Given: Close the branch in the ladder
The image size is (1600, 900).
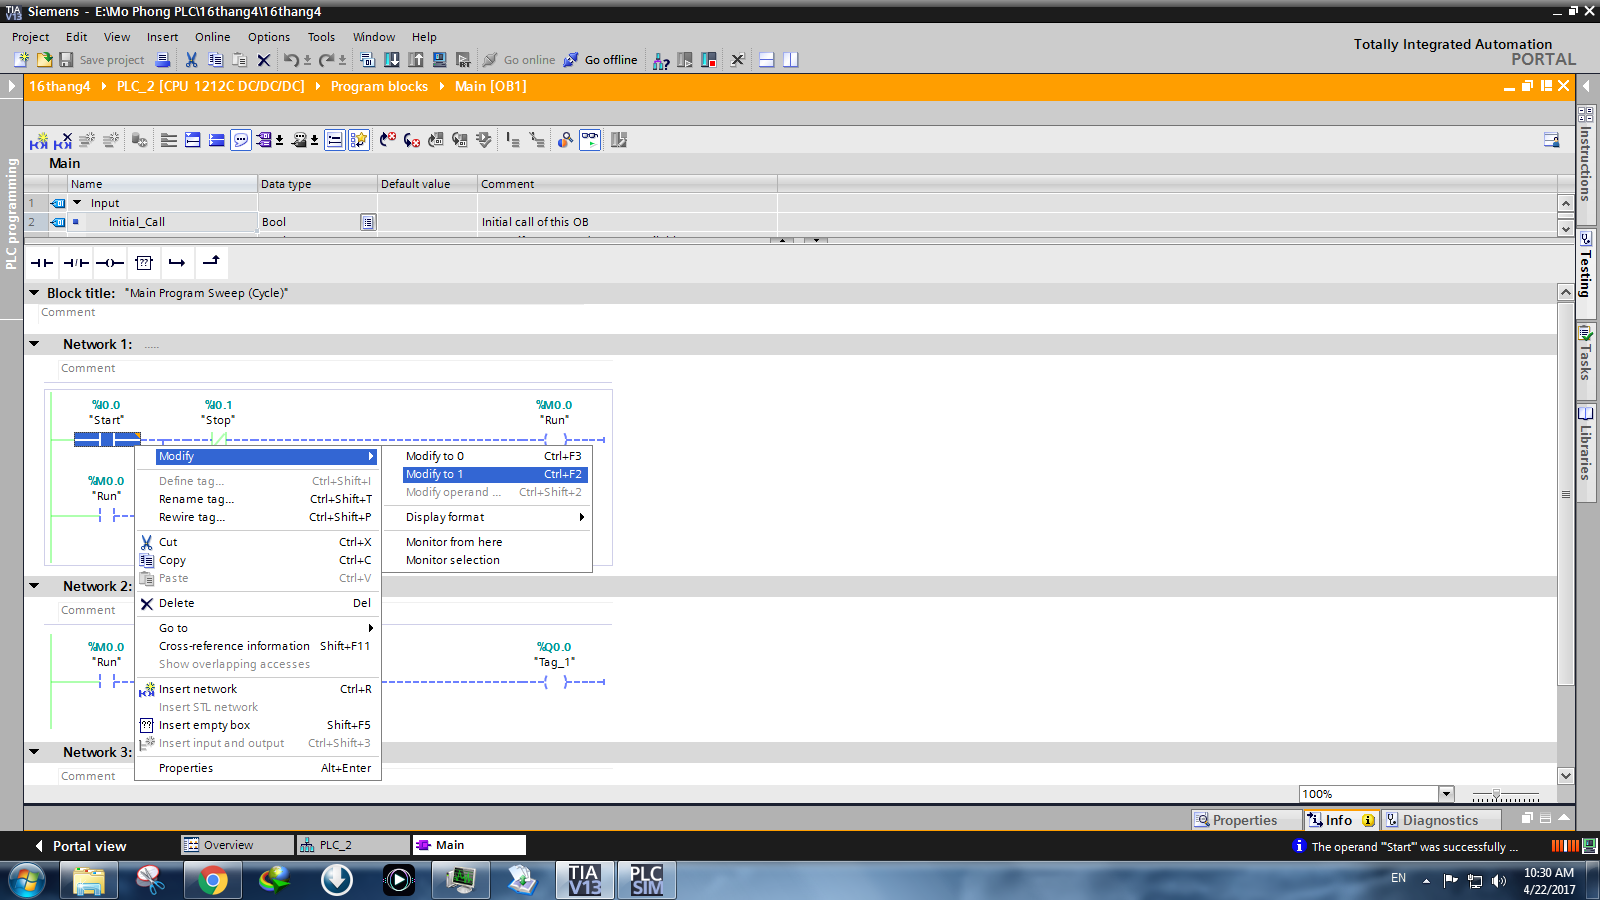Looking at the screenshot, I should tap(211, 263).
